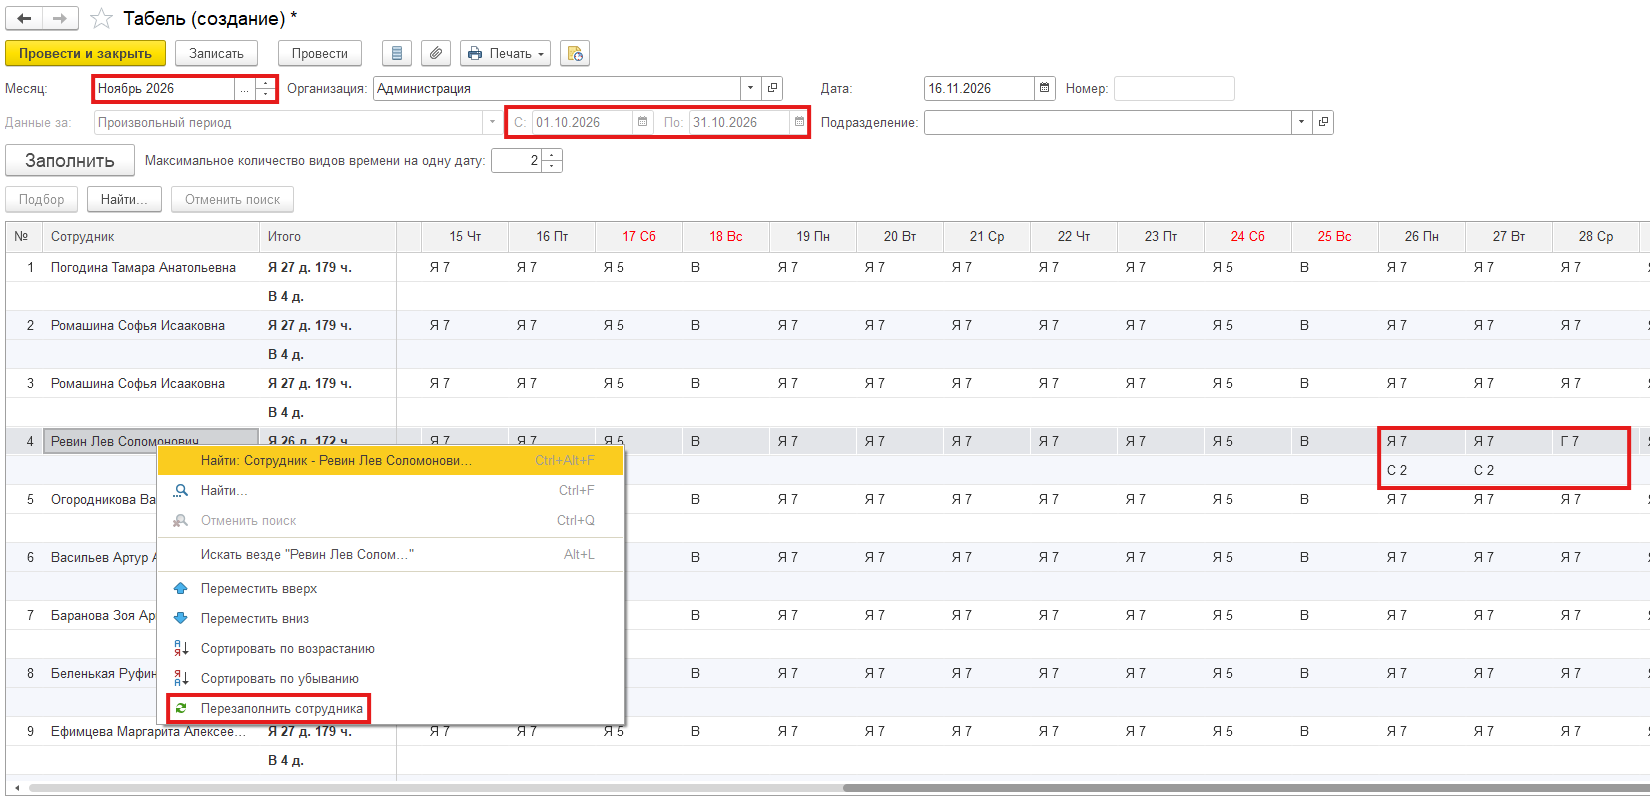Click the '15 Чт' column header
The width and height of the screenshot is (1650, 804).
465,237
